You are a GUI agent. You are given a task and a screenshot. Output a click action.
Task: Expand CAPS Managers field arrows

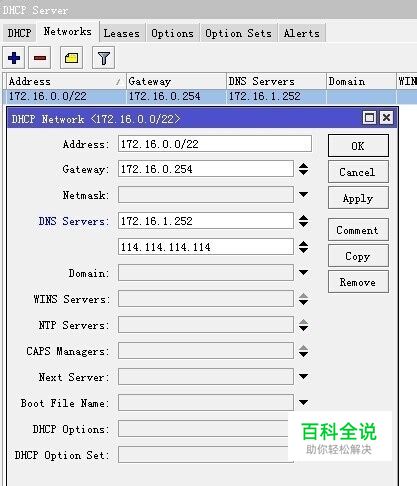[x=303, y=351]
